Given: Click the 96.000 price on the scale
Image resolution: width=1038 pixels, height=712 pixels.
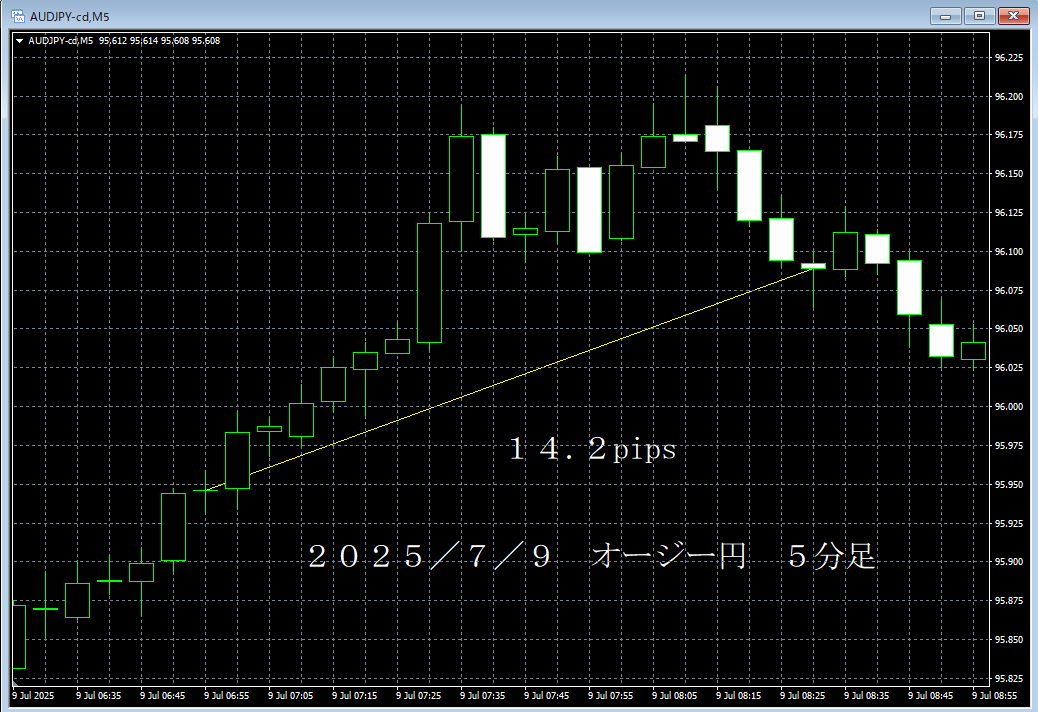Looking at the screenshot, I should tap(1008, 407).
